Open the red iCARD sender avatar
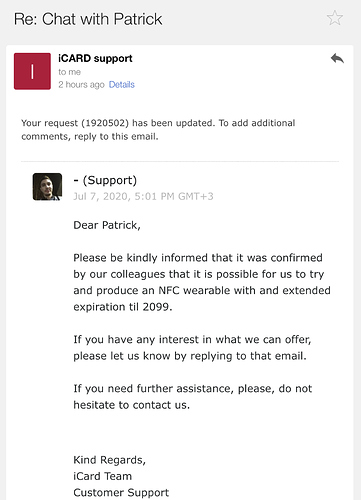The height and width of the screenshot is (500, 361). pyautogui.click(x=32, y=71)
